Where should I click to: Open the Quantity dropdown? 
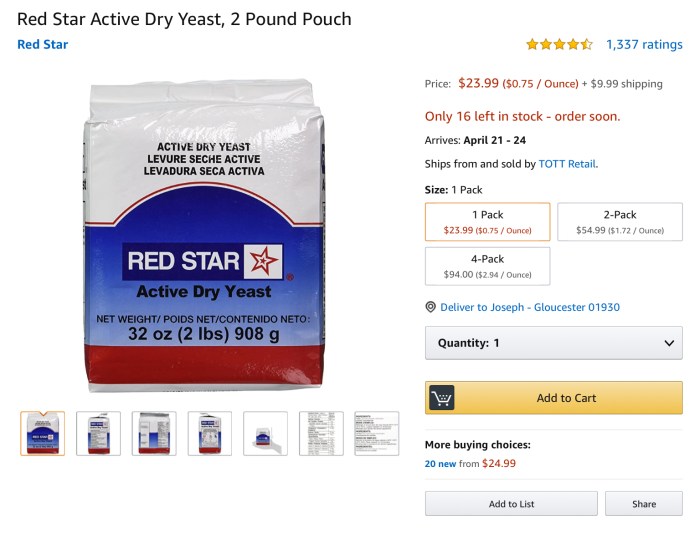pos(554,343)
